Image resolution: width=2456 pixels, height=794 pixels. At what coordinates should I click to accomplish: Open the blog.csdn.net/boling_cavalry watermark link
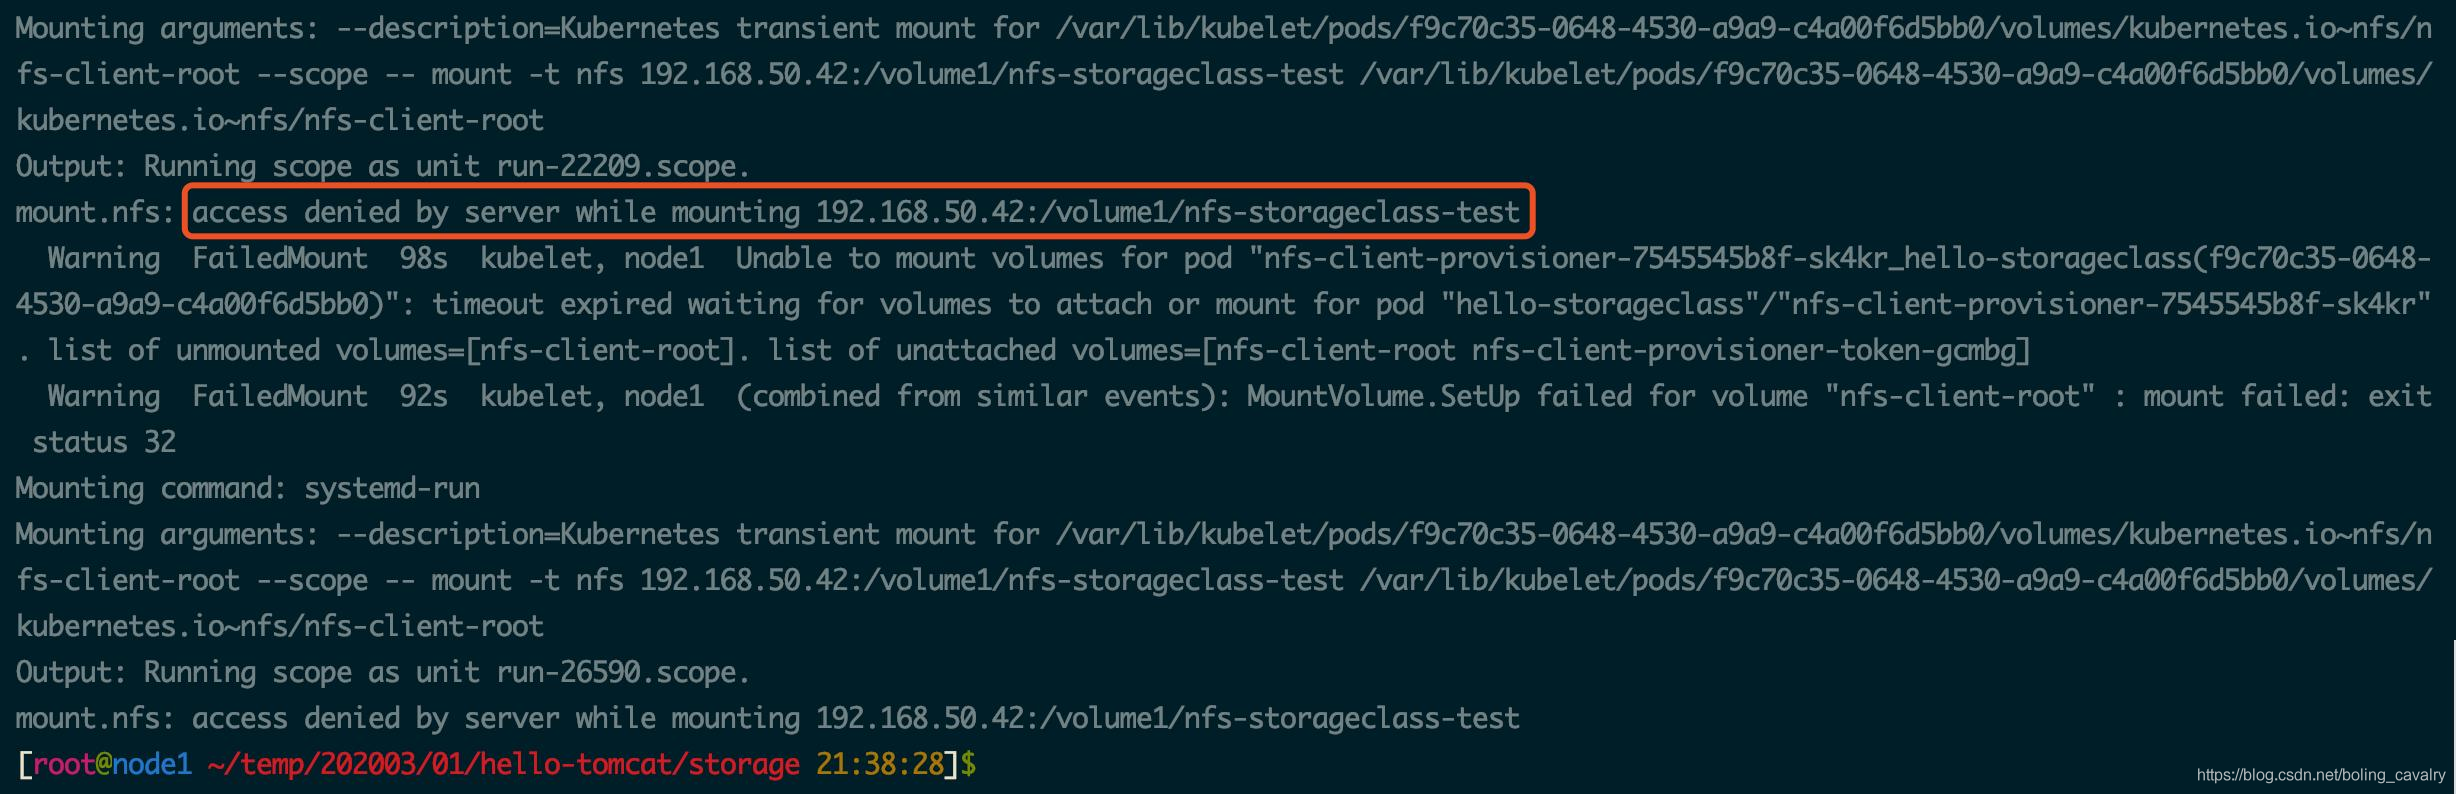point(2320,775)
